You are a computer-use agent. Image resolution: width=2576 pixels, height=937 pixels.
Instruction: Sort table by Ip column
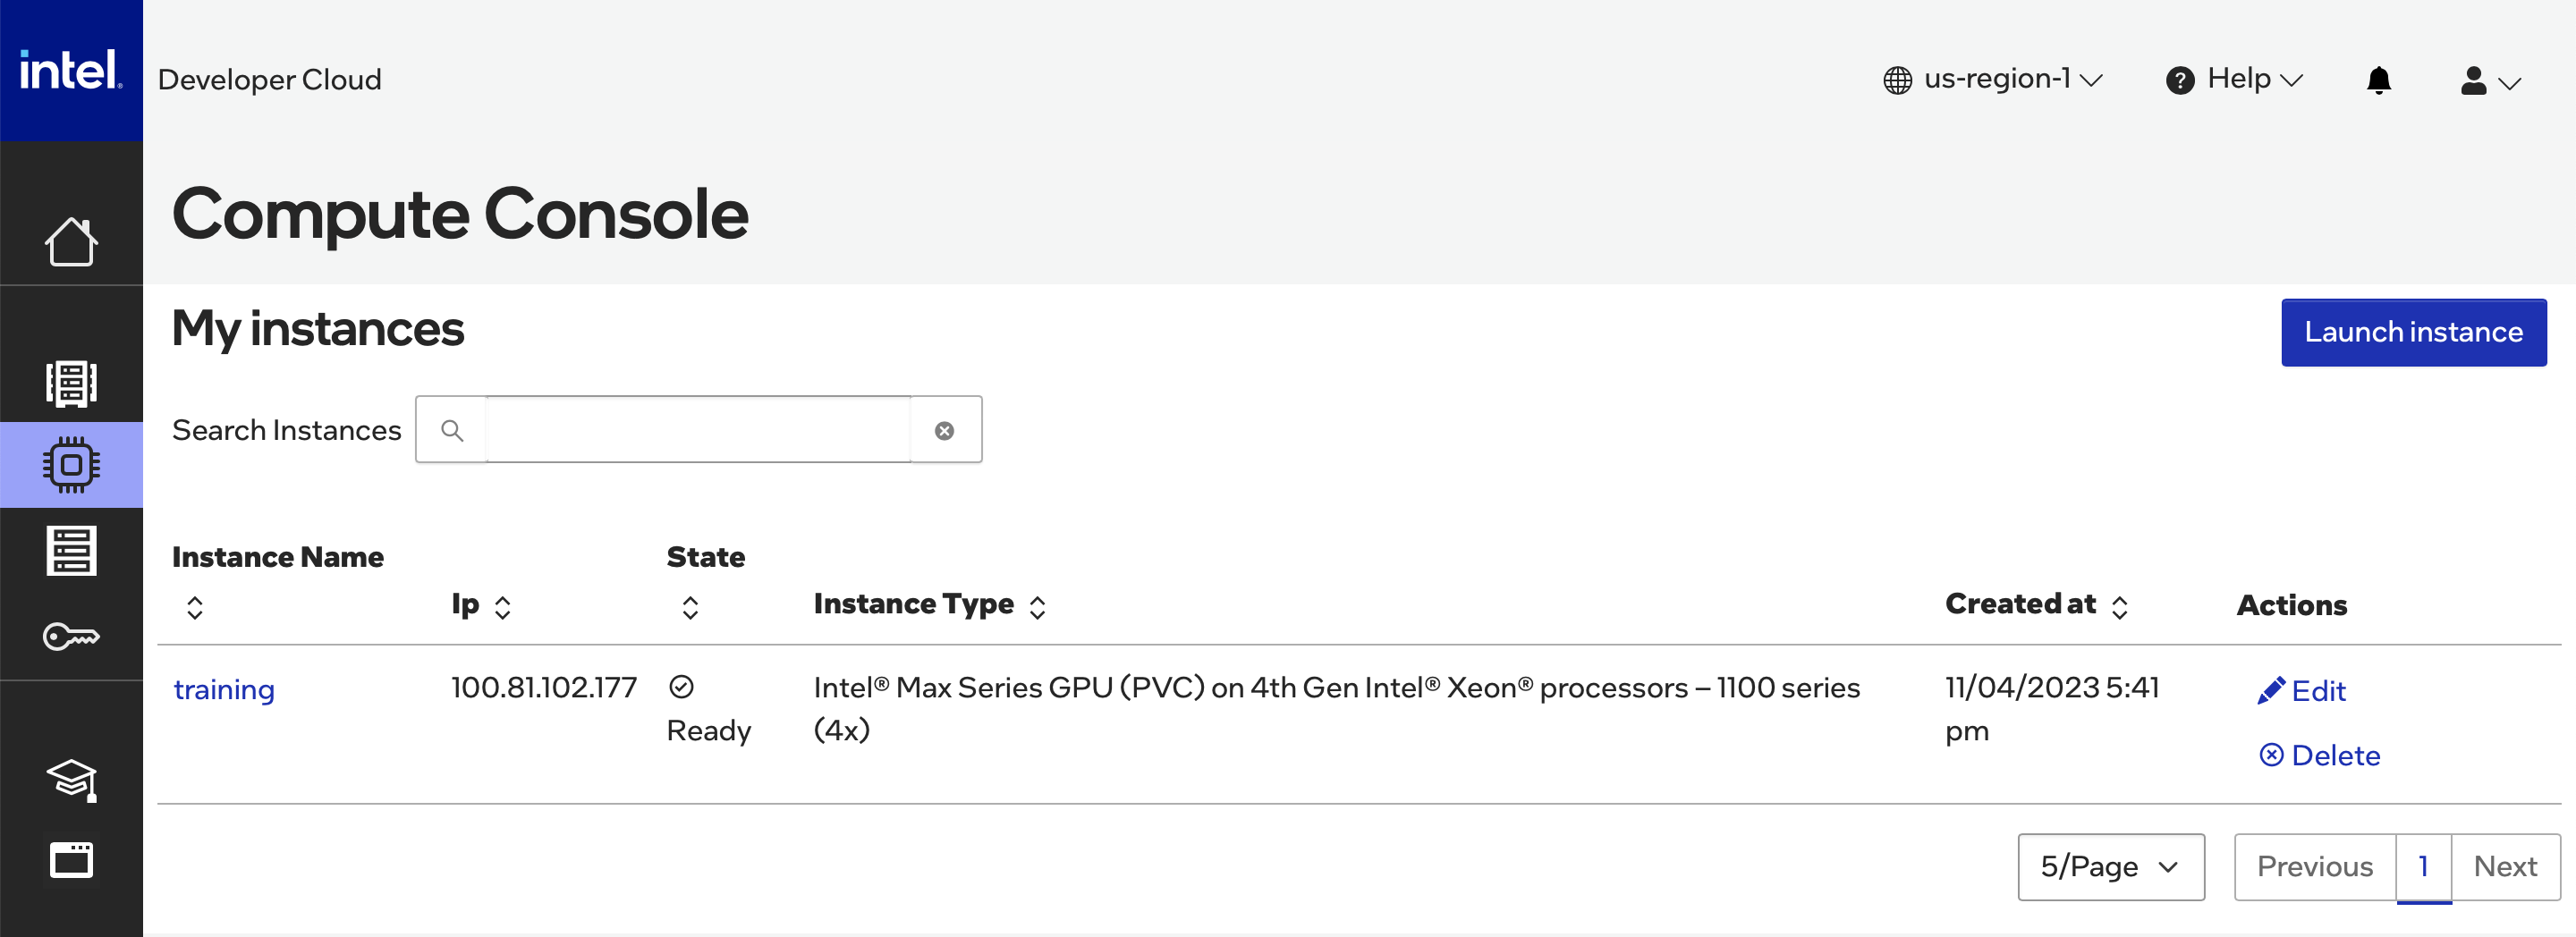(x=502, y=607)
